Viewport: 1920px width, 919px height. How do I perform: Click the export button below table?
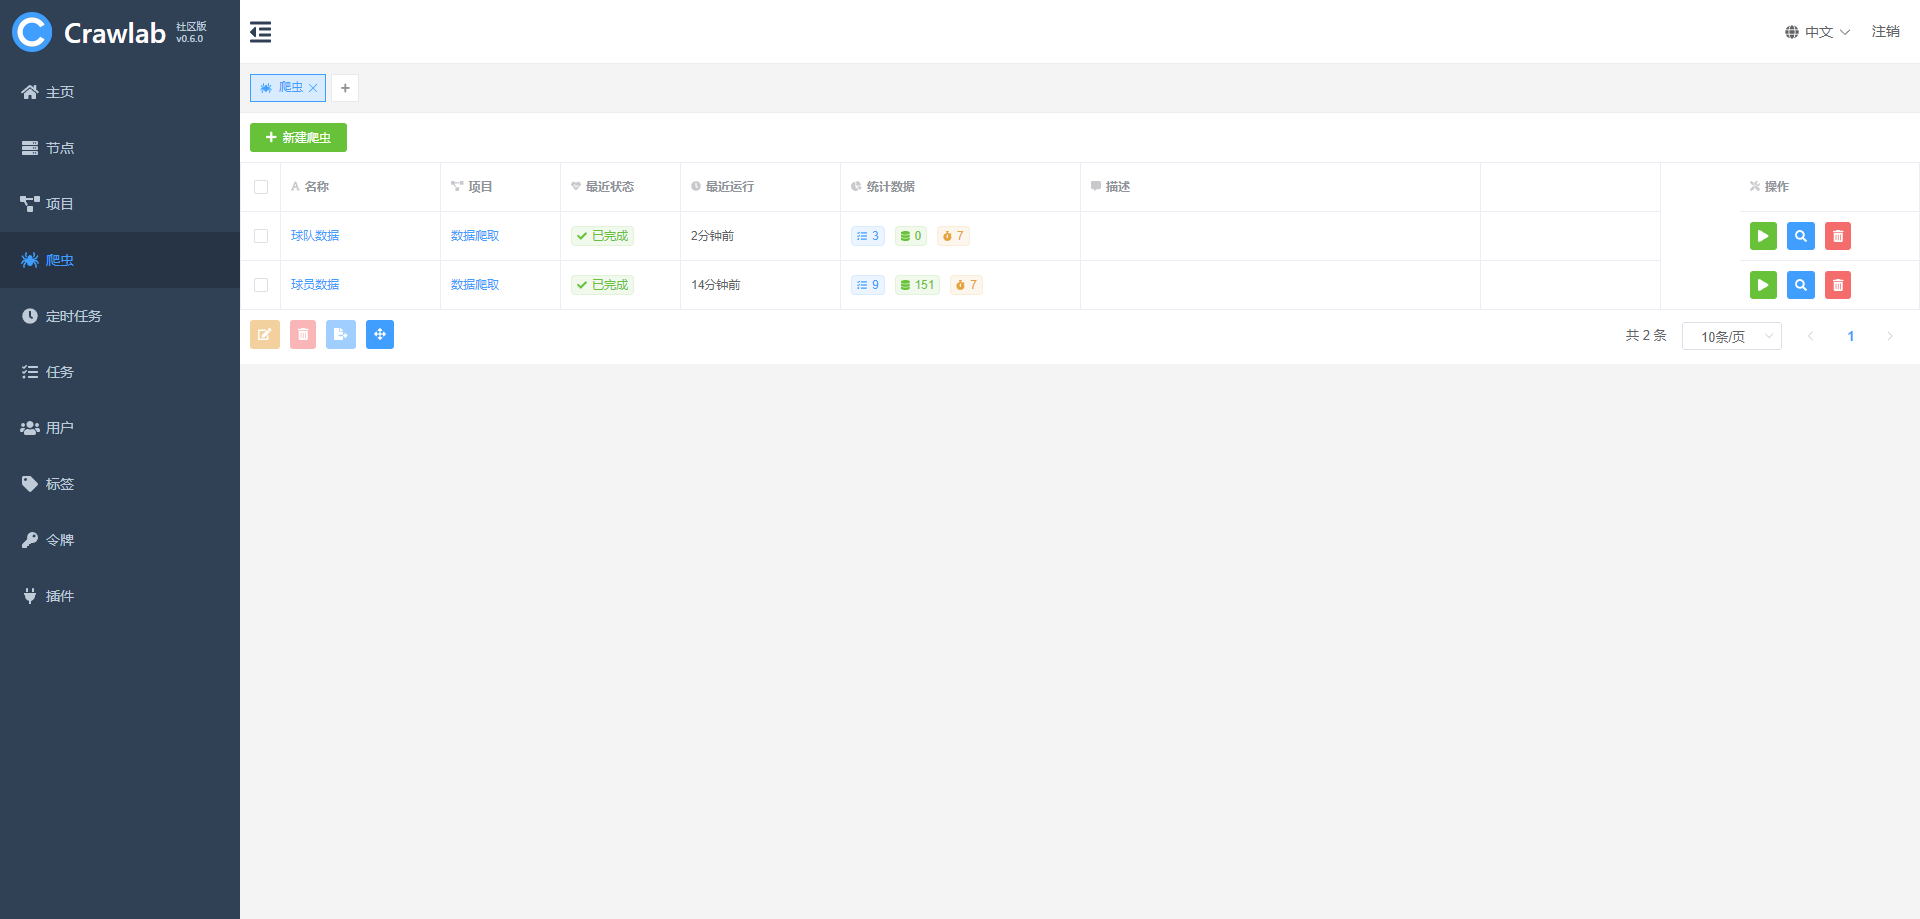coord(341,335)
